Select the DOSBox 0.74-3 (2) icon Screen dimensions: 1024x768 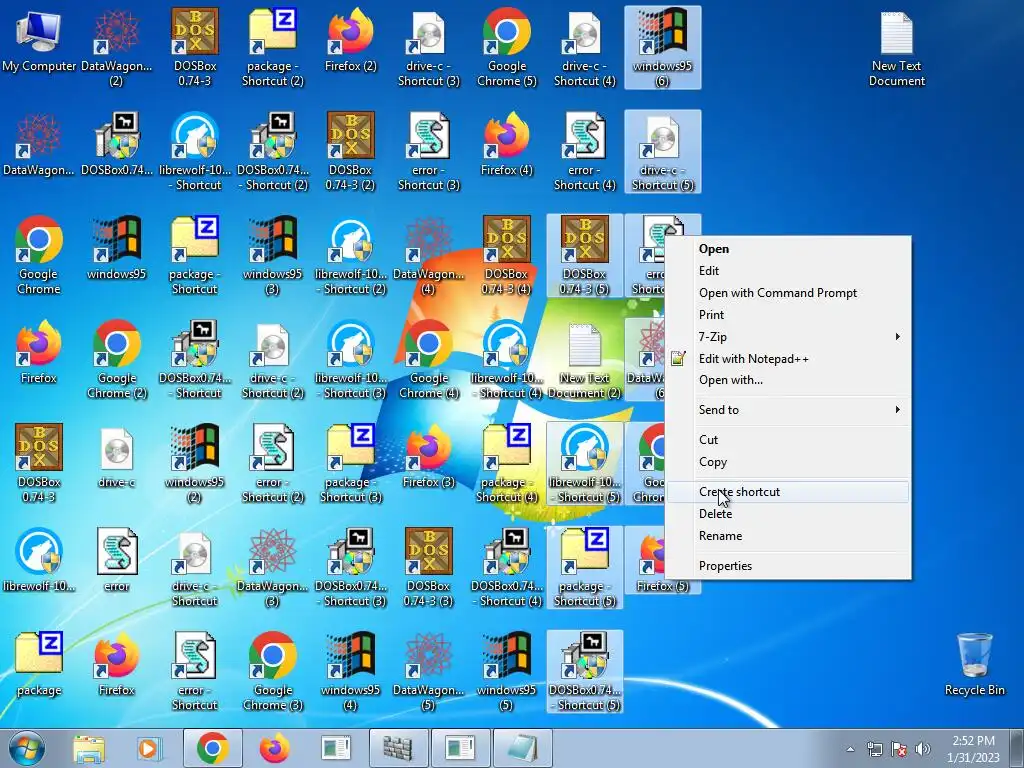pos(351,152)
